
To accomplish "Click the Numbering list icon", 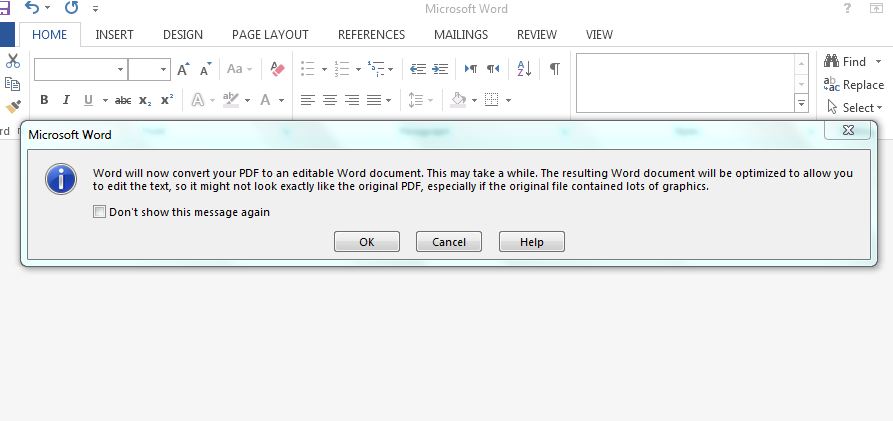I will click(342, 69).
